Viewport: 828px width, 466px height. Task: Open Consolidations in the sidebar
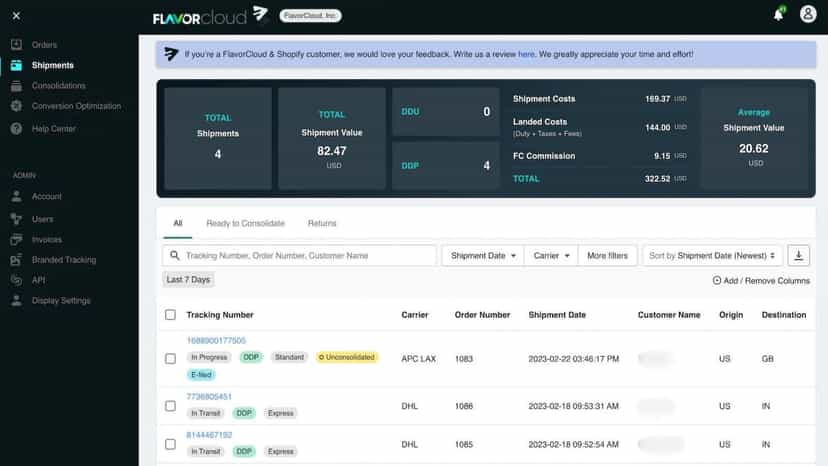coord(58,86)
